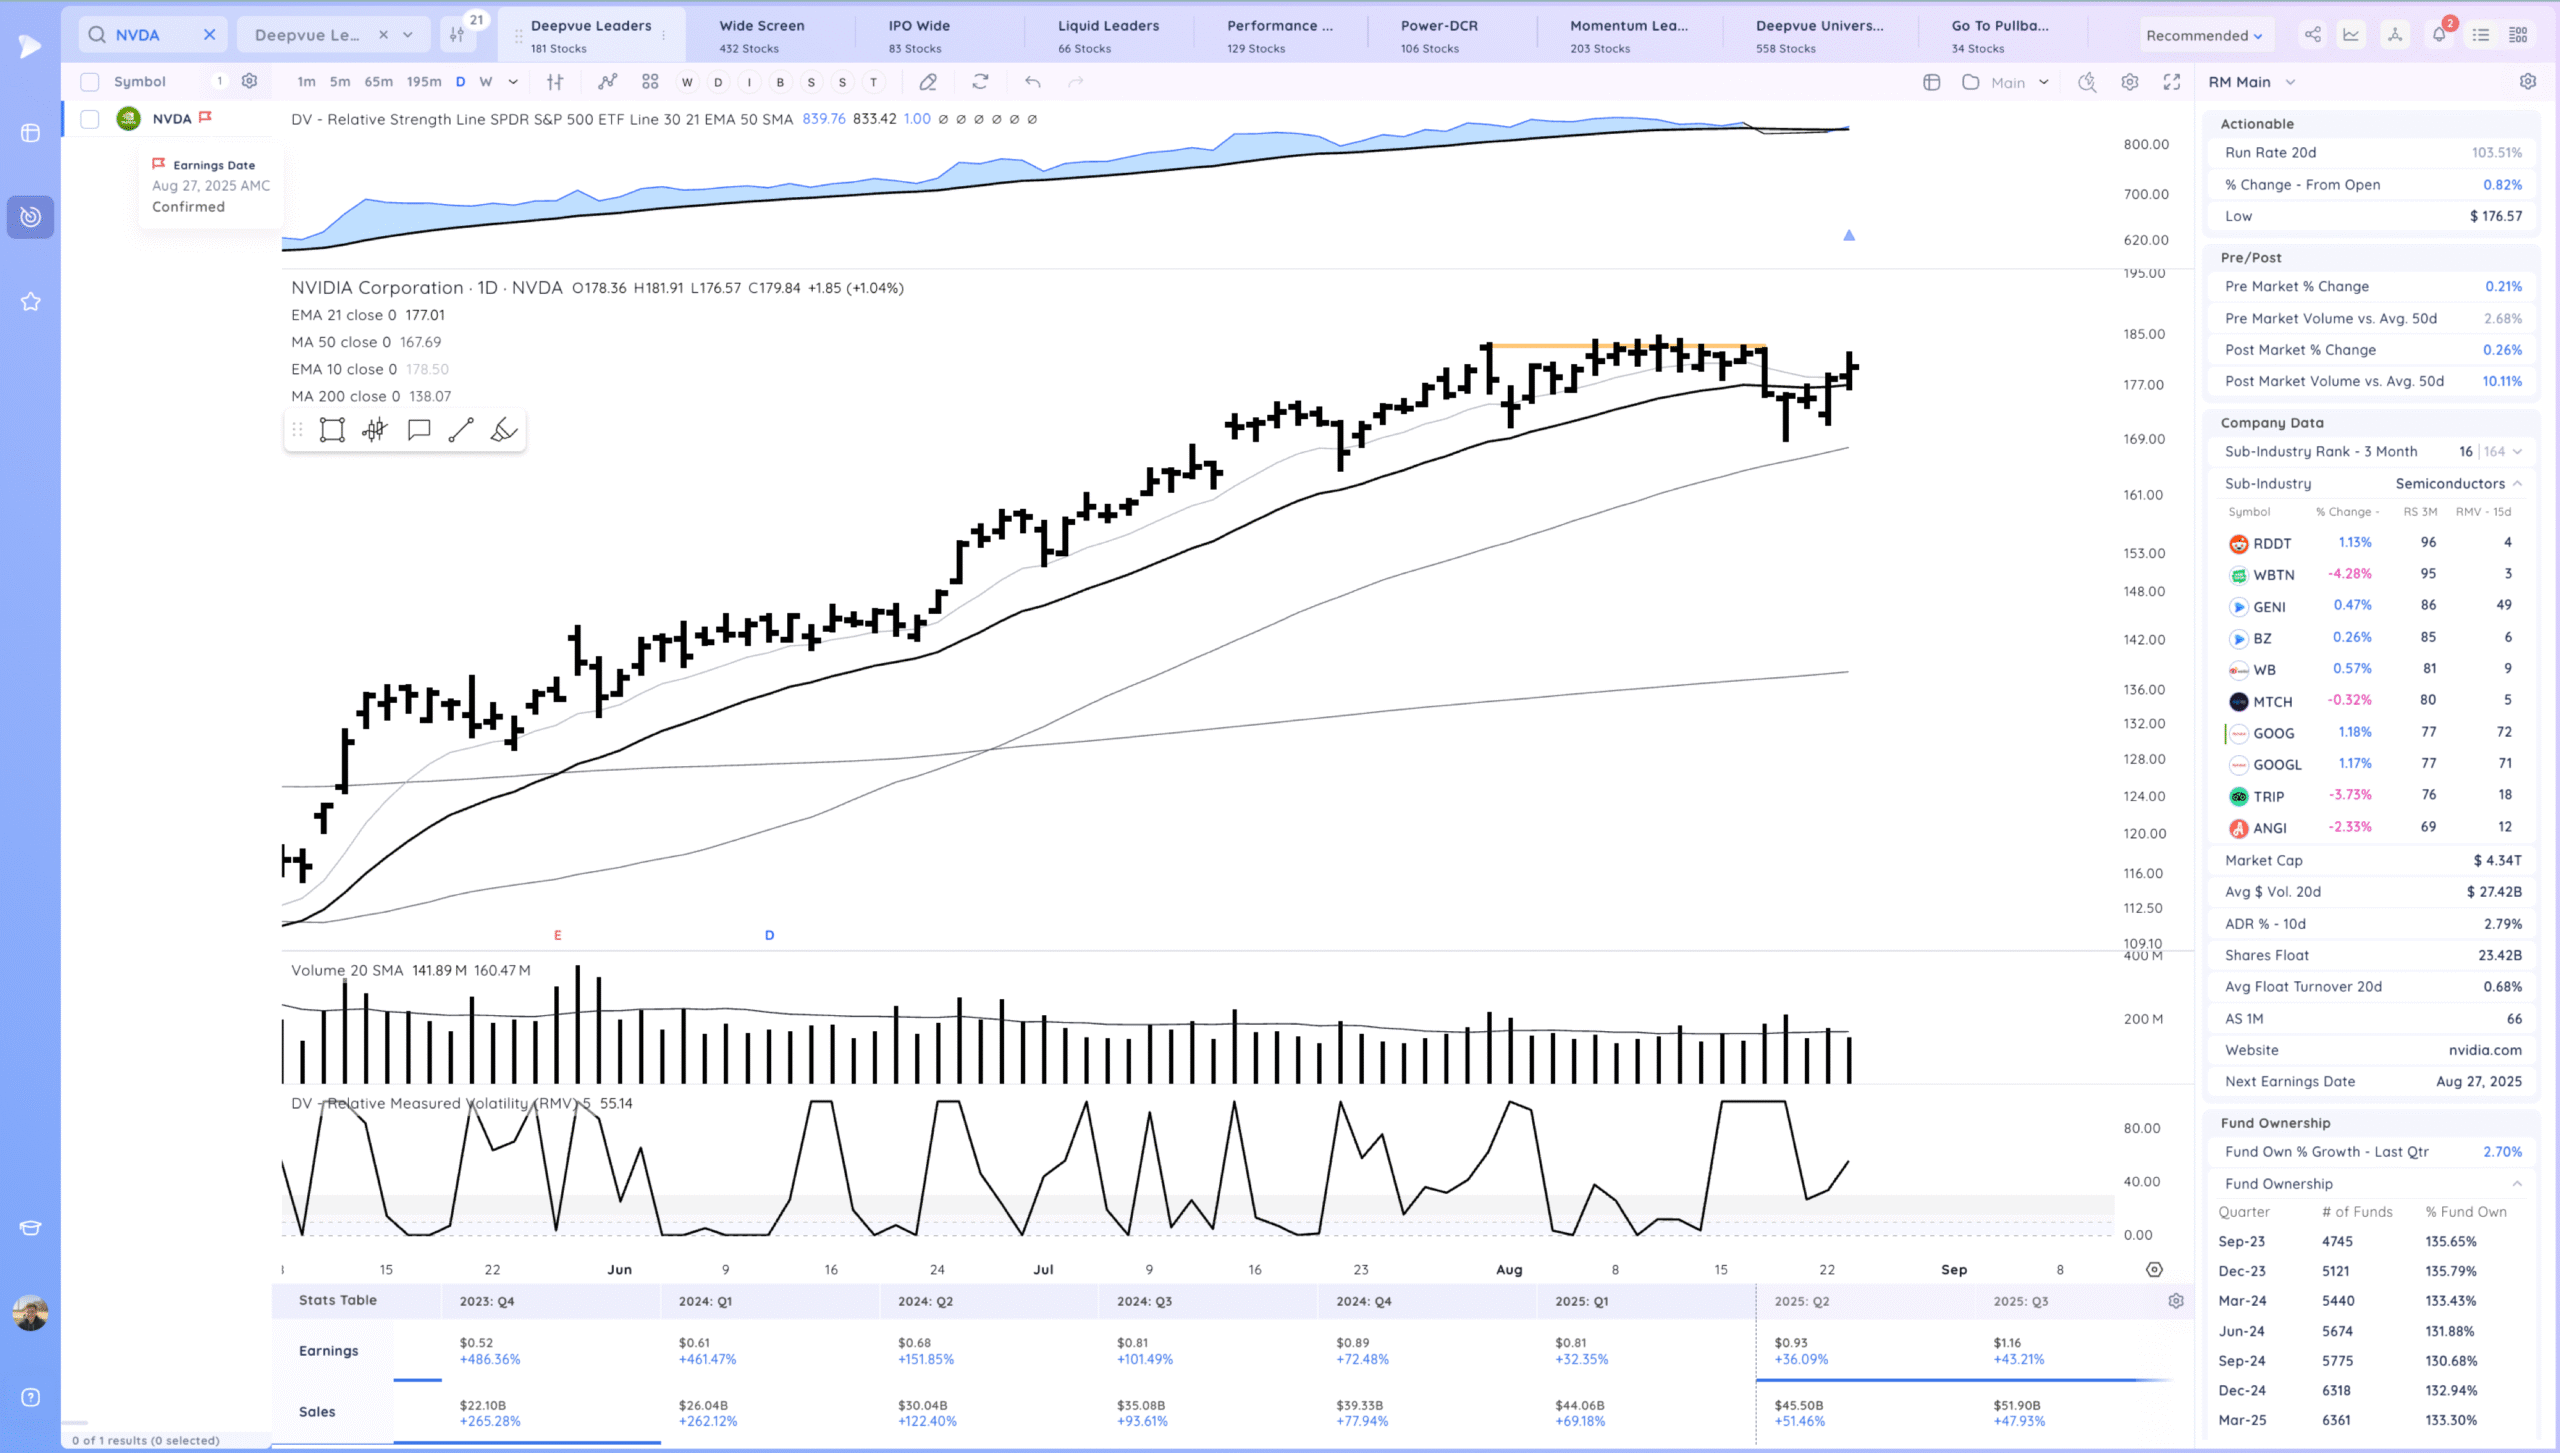Collapse the Sub-Industry Semiconductors list
Viewport: 2560px width, 1453px height.
2517,484
